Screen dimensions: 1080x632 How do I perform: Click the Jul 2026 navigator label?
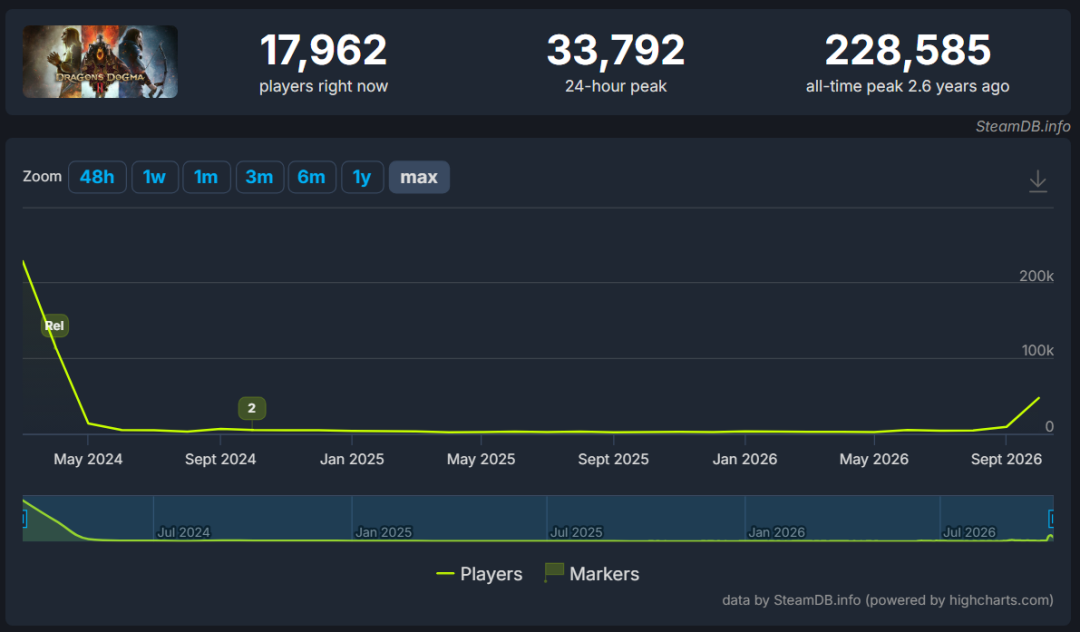click(x=969, y=532)
